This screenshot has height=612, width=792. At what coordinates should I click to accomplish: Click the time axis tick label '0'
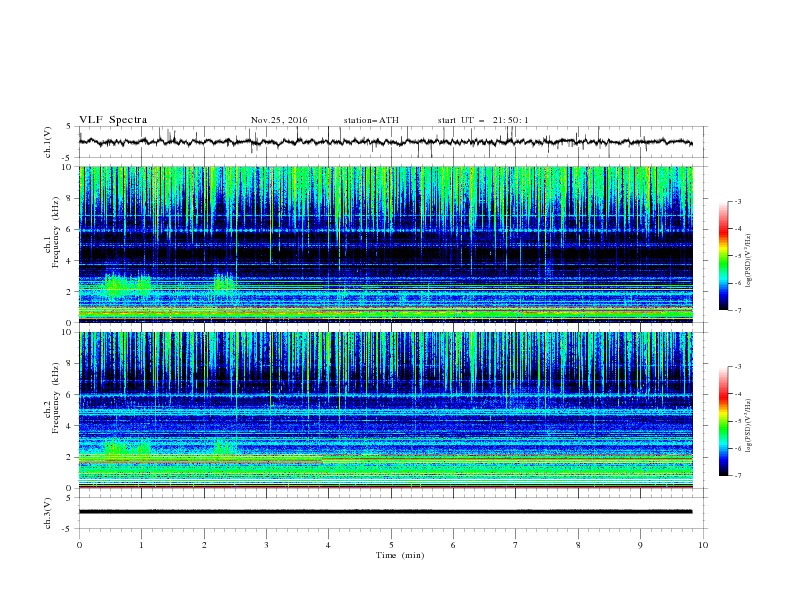pyautogui.click(x=79, y=545)
